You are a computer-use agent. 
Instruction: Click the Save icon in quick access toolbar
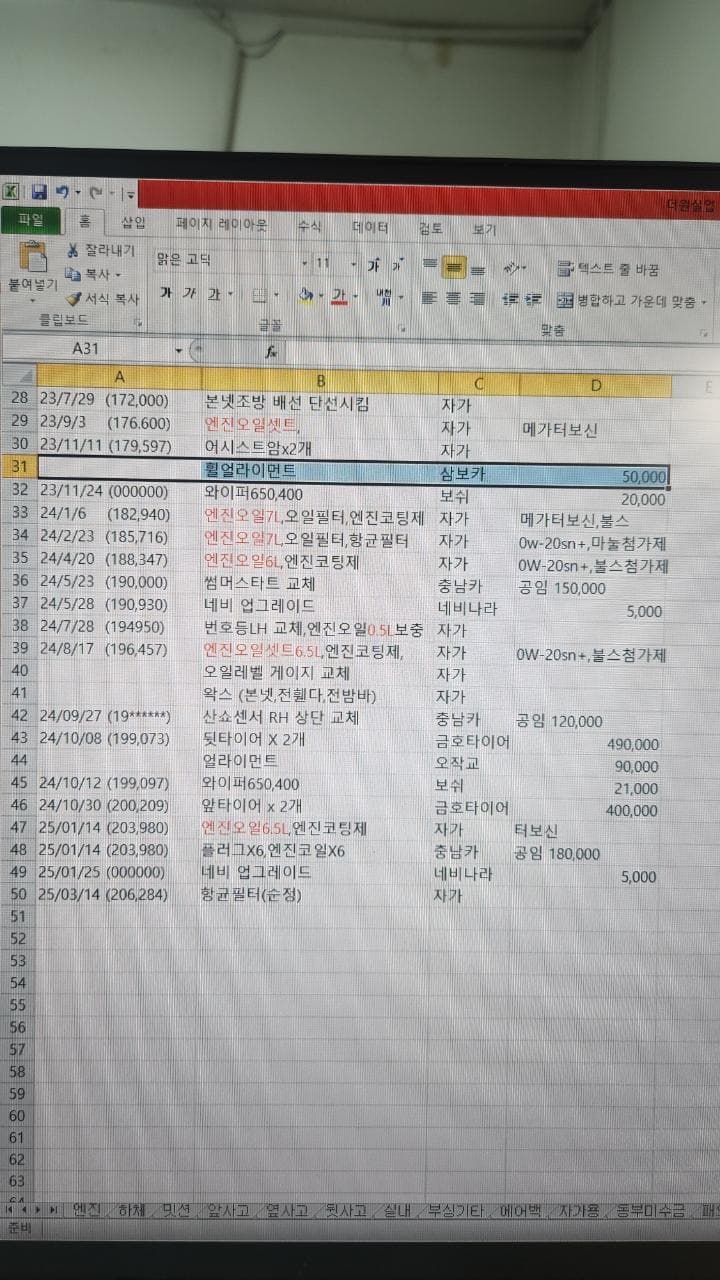[x=39, y=191]
